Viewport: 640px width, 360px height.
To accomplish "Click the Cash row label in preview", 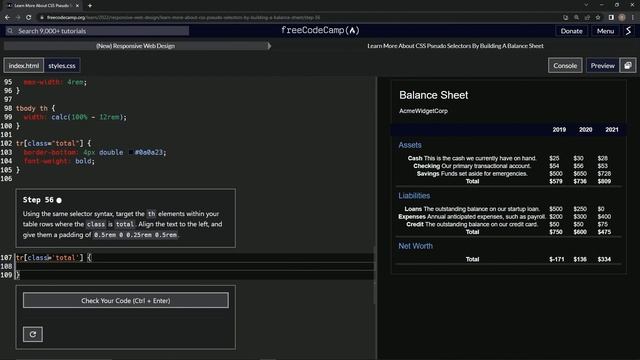I will (415, 158).
